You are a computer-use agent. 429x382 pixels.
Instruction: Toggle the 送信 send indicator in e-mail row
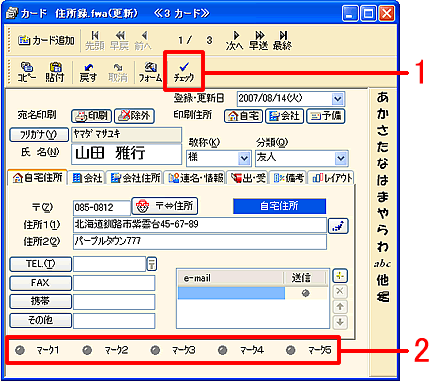(305, 293)
